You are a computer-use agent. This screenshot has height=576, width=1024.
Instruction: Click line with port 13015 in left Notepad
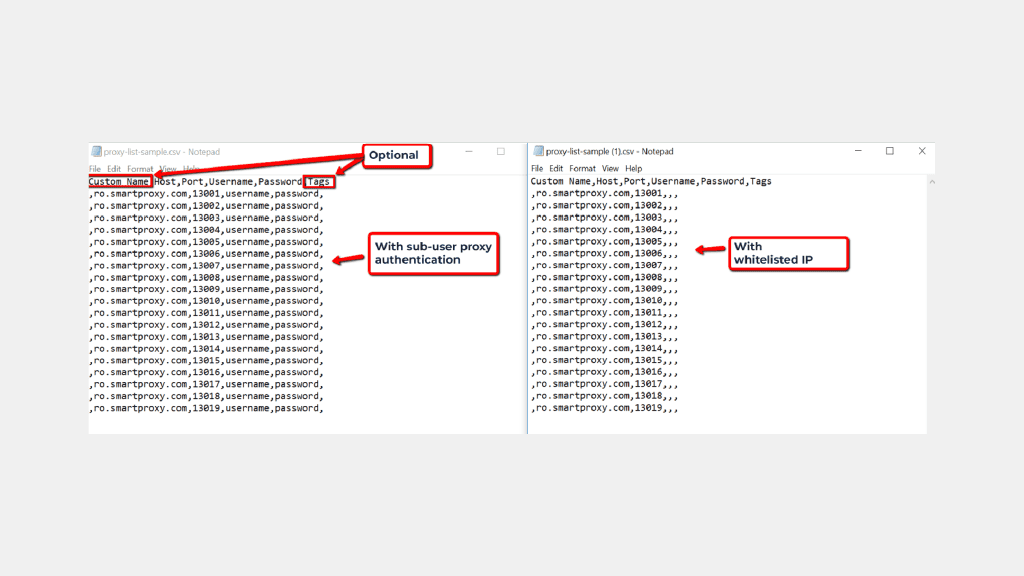point(206,360)
